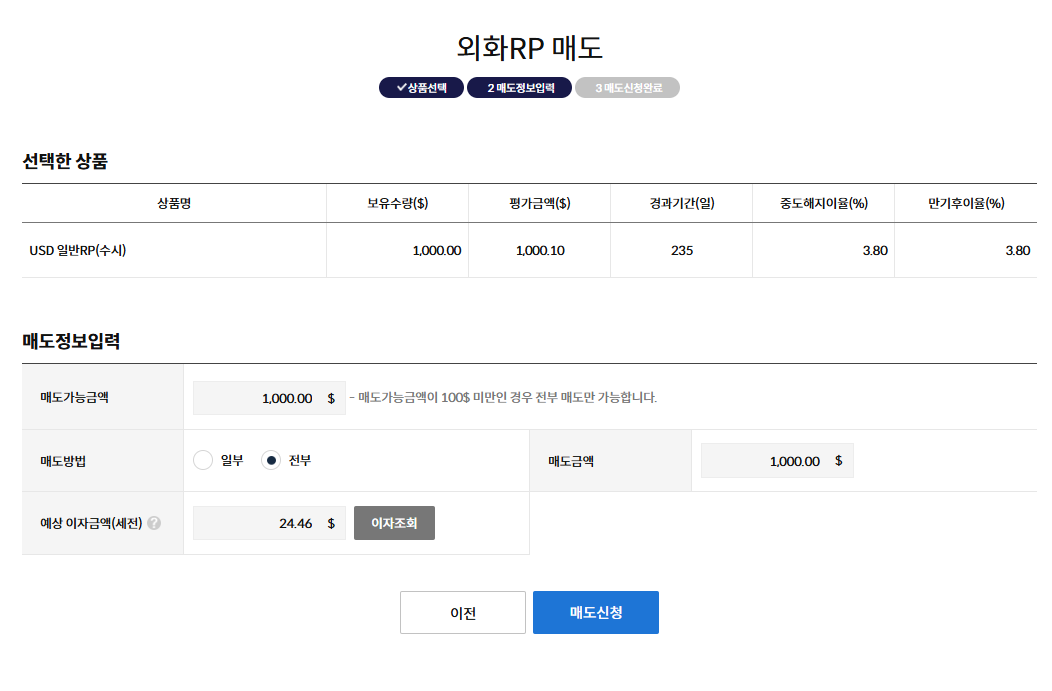
Task: Open the 상품선택 step tab
Action: (419, 87)
